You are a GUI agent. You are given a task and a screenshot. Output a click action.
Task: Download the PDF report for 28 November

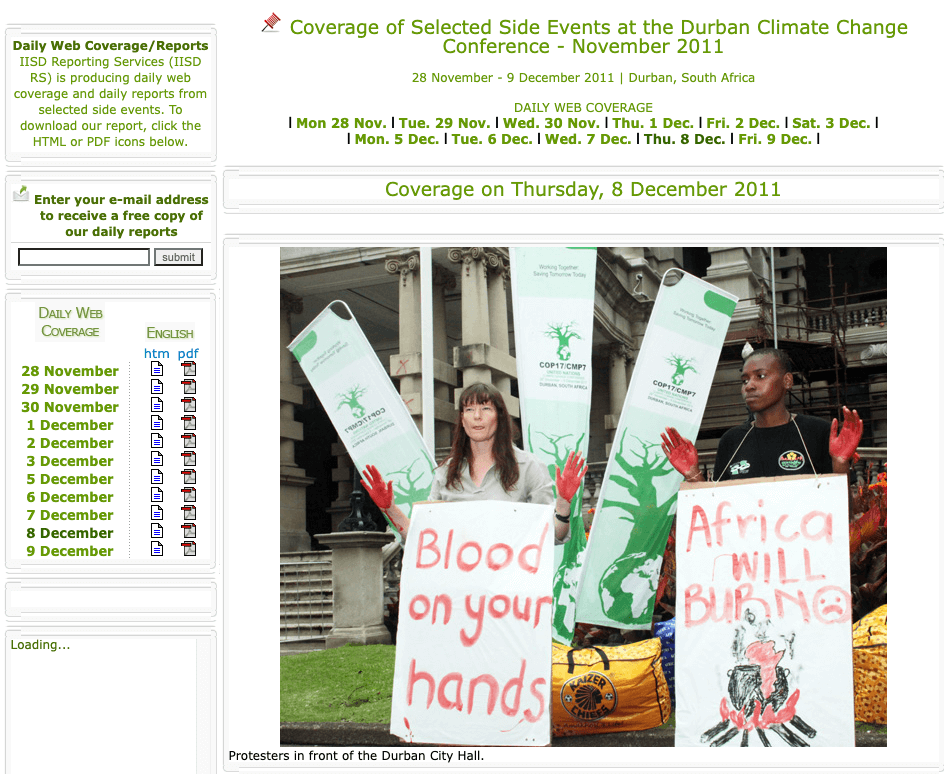click(x=188, y=369)
